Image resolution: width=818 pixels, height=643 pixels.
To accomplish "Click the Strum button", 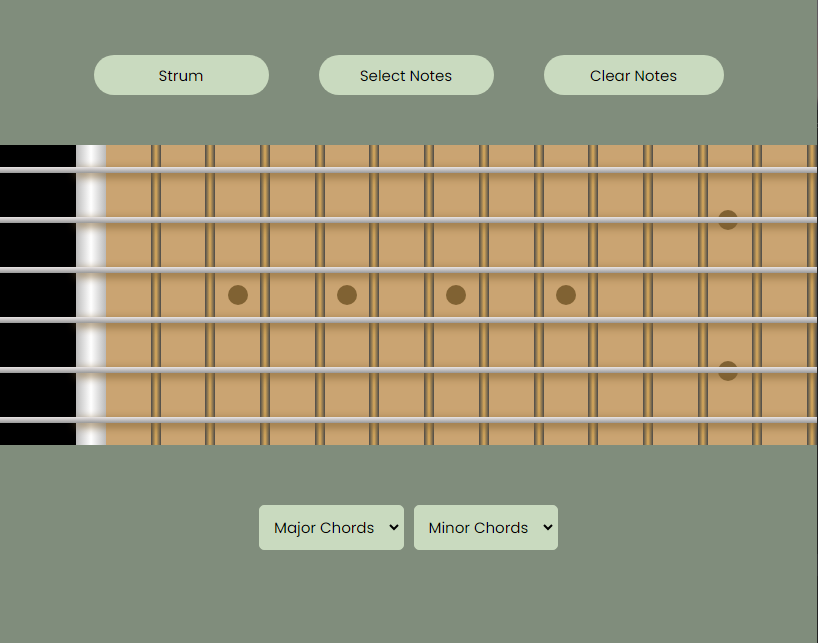I will [x=181, y=75].
